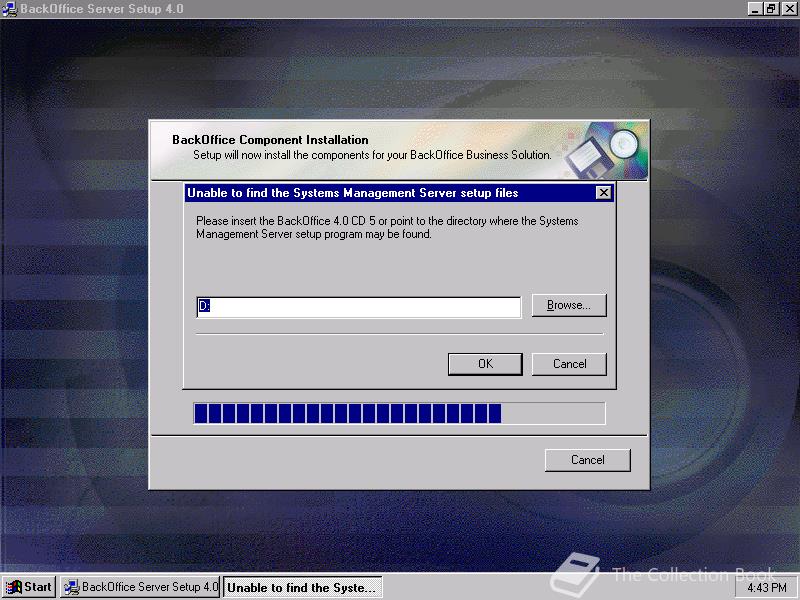Minimize the BackOffice Server Setup window
Image resolution: width=800 pixels, height=600 pixels.
click(x=755, y=9)
